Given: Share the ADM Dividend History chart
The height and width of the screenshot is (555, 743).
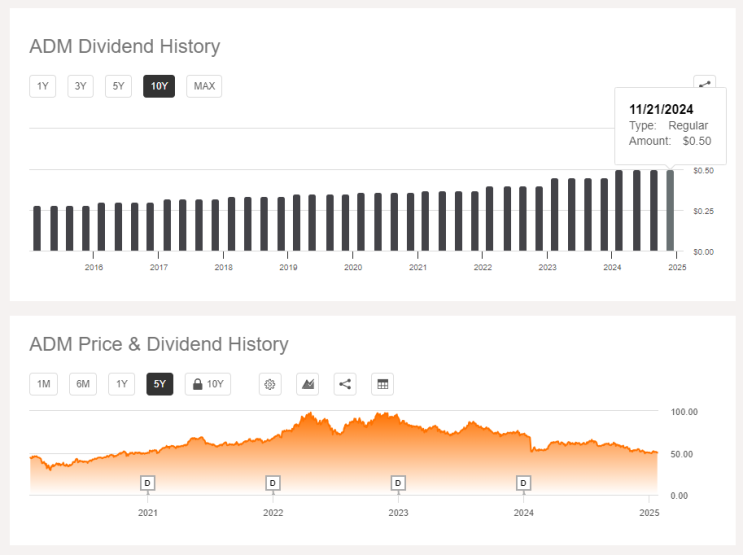Looking at the screenshot, I should (705, 87).
